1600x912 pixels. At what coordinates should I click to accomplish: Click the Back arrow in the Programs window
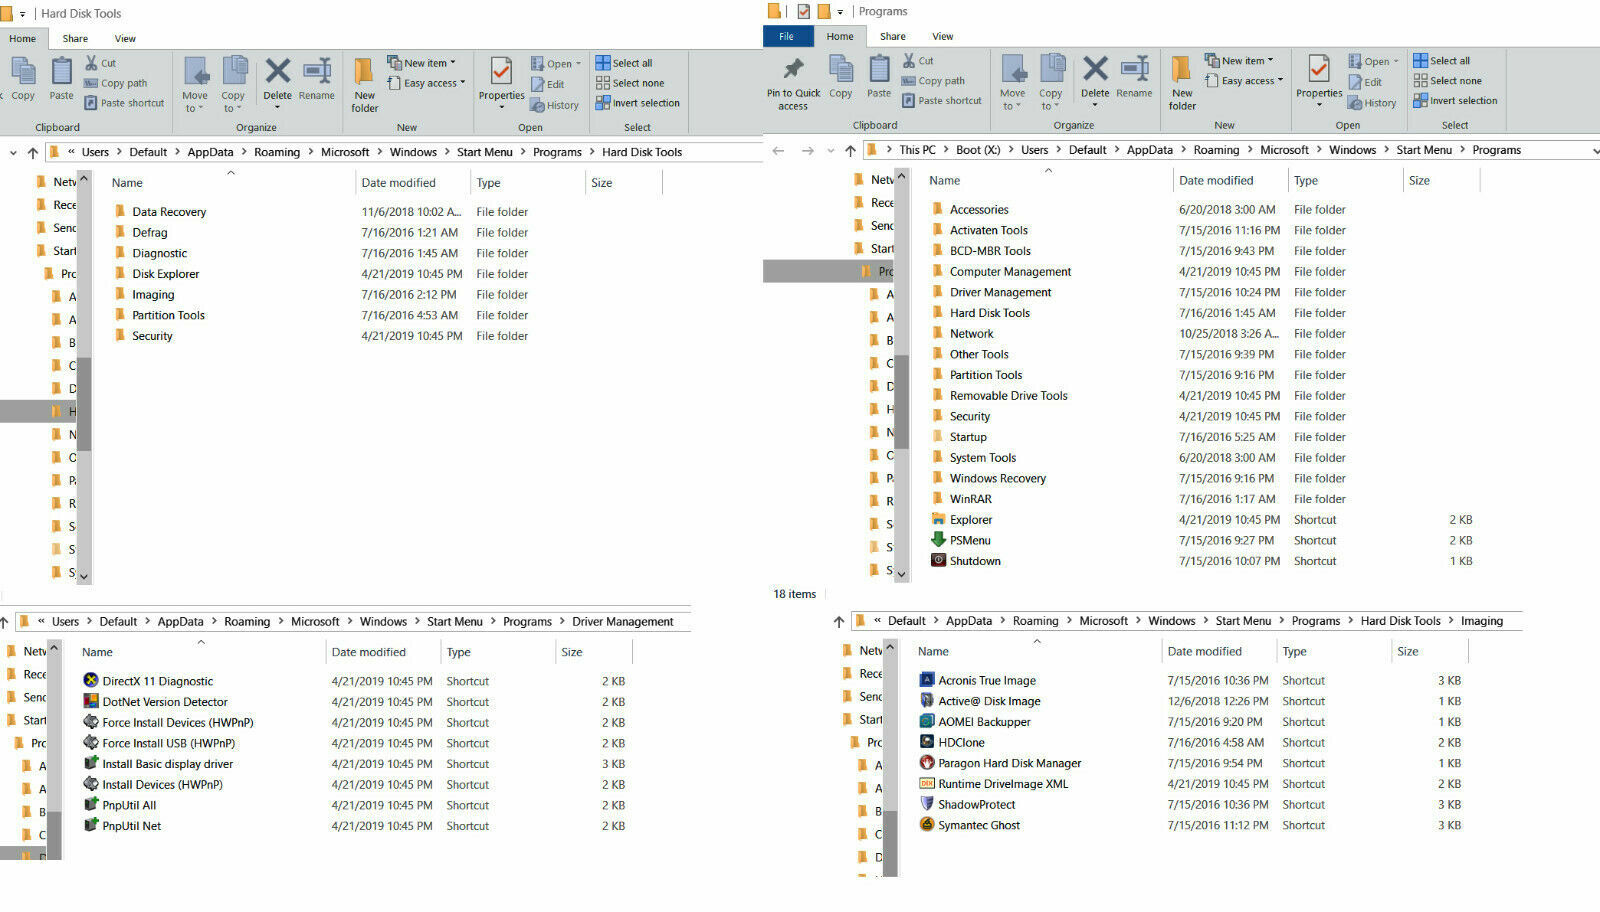tap(778, 151)
